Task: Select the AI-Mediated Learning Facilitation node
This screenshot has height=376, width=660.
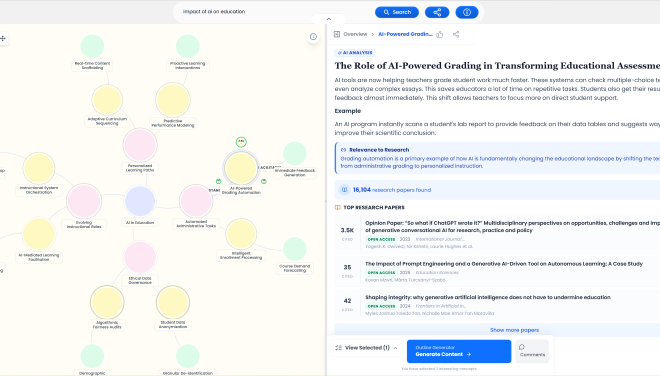Action: click(x=39, y=234)
